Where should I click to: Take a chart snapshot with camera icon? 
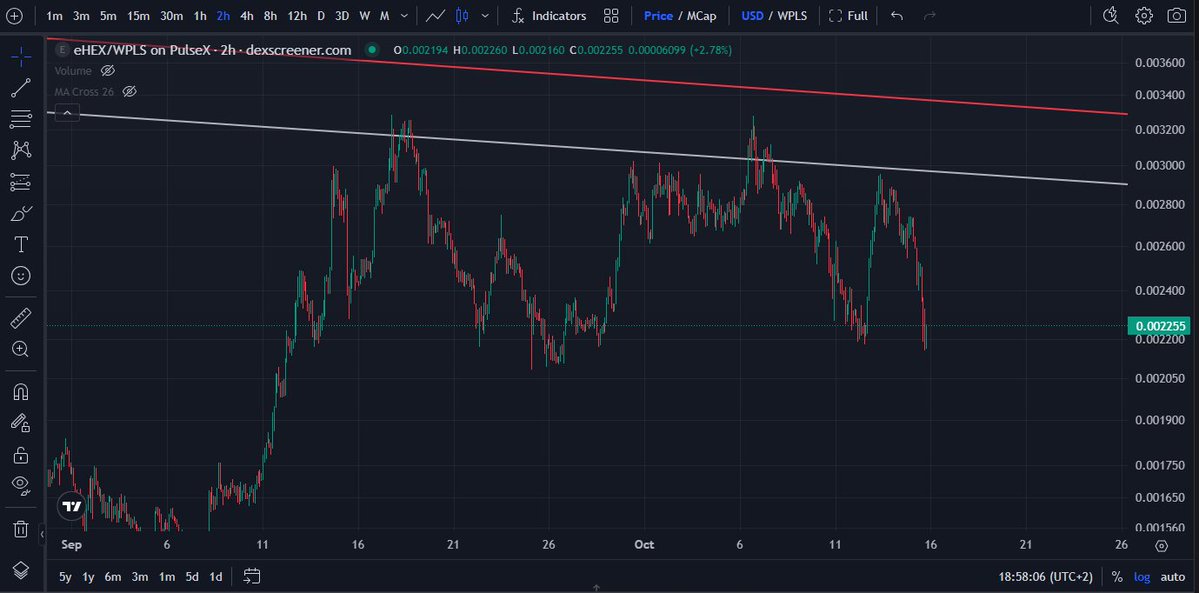point(1177,15)
